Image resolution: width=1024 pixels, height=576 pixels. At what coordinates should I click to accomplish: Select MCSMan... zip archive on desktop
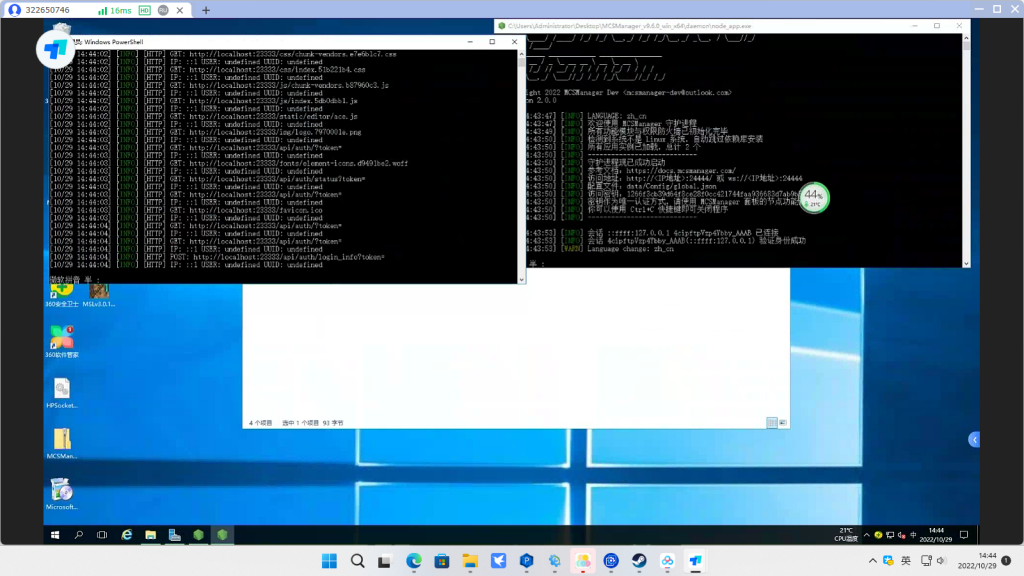[61, 443]
